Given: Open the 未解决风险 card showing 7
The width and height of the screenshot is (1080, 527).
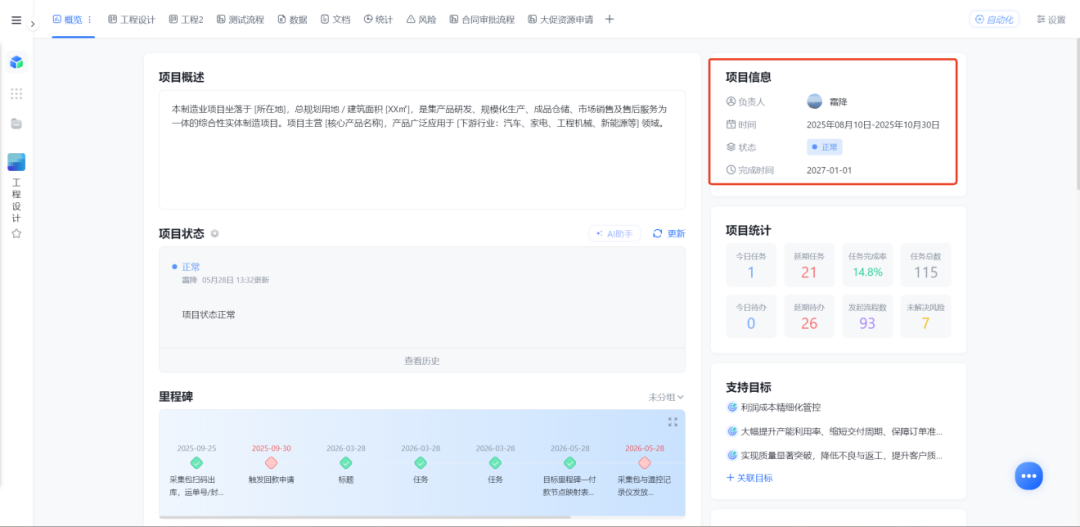Looking at the screenshot, I should pyautogui.click(x=926, y=316).
